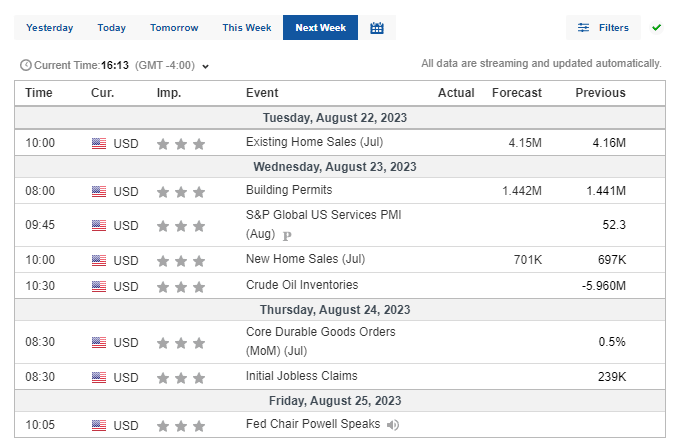This screenshot has width=675, height=447.
Task: Click US flag in Services PMI row
Action: [99, 225]
